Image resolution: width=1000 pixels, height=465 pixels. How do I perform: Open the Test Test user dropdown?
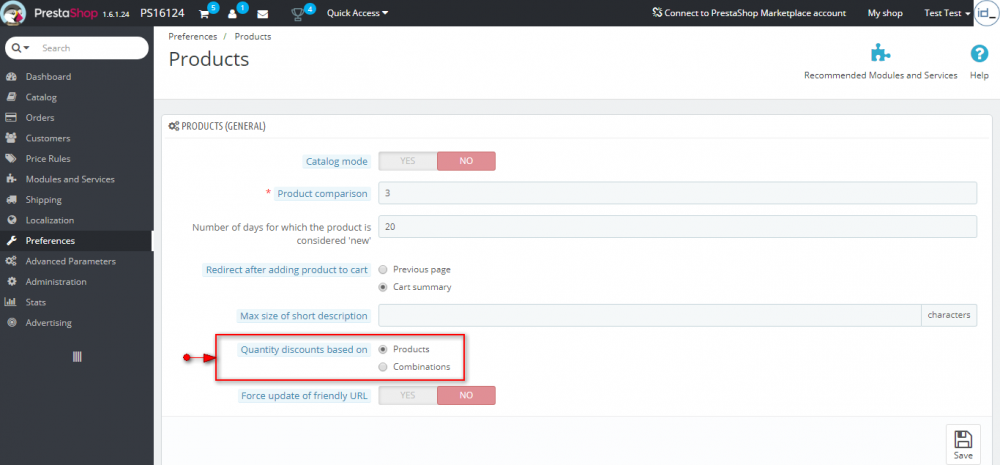click(947, 13)
